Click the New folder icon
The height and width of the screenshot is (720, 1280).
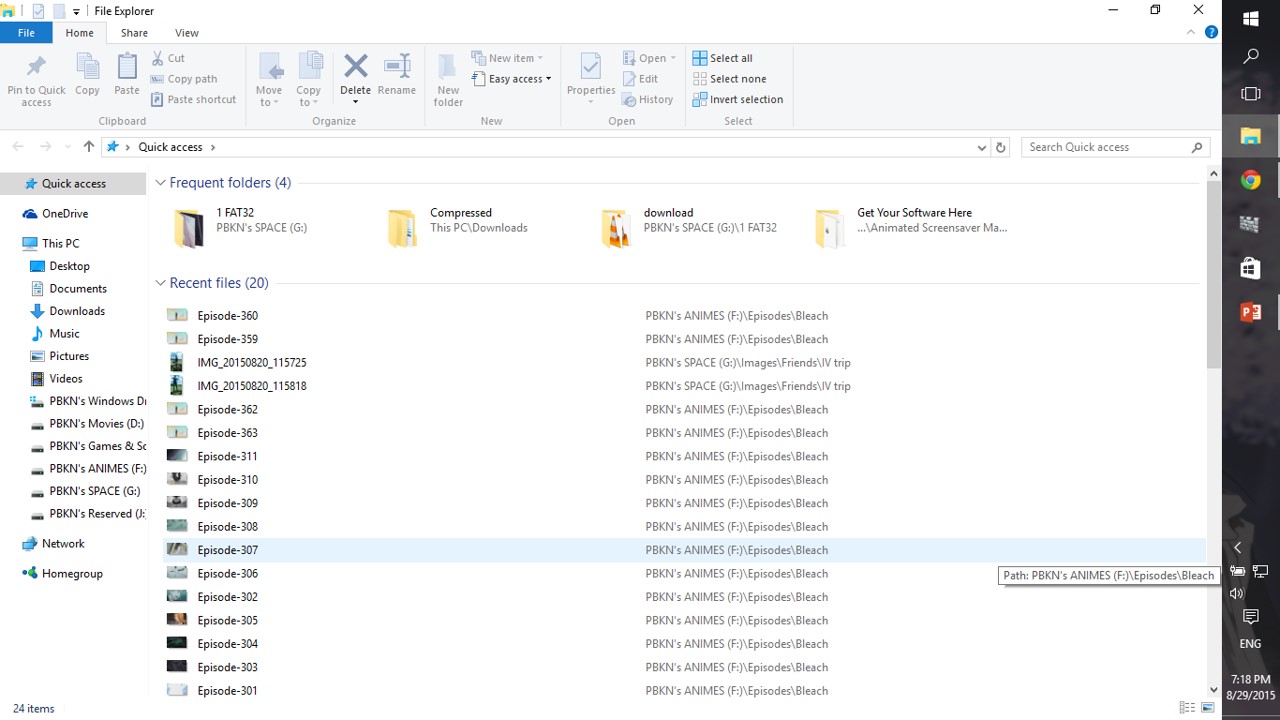pyautogui.click(x=448, y=68)
